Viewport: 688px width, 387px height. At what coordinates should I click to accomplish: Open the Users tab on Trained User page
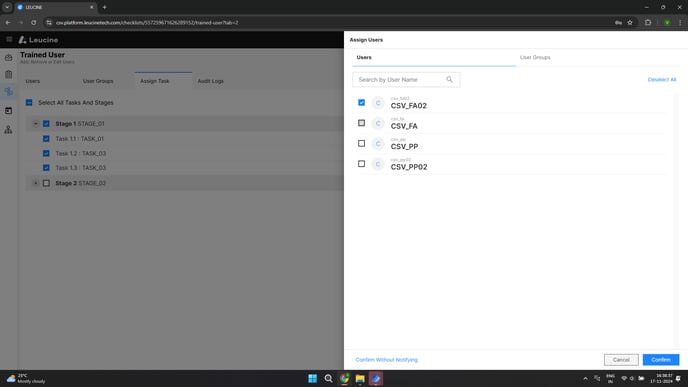(32, 81)
